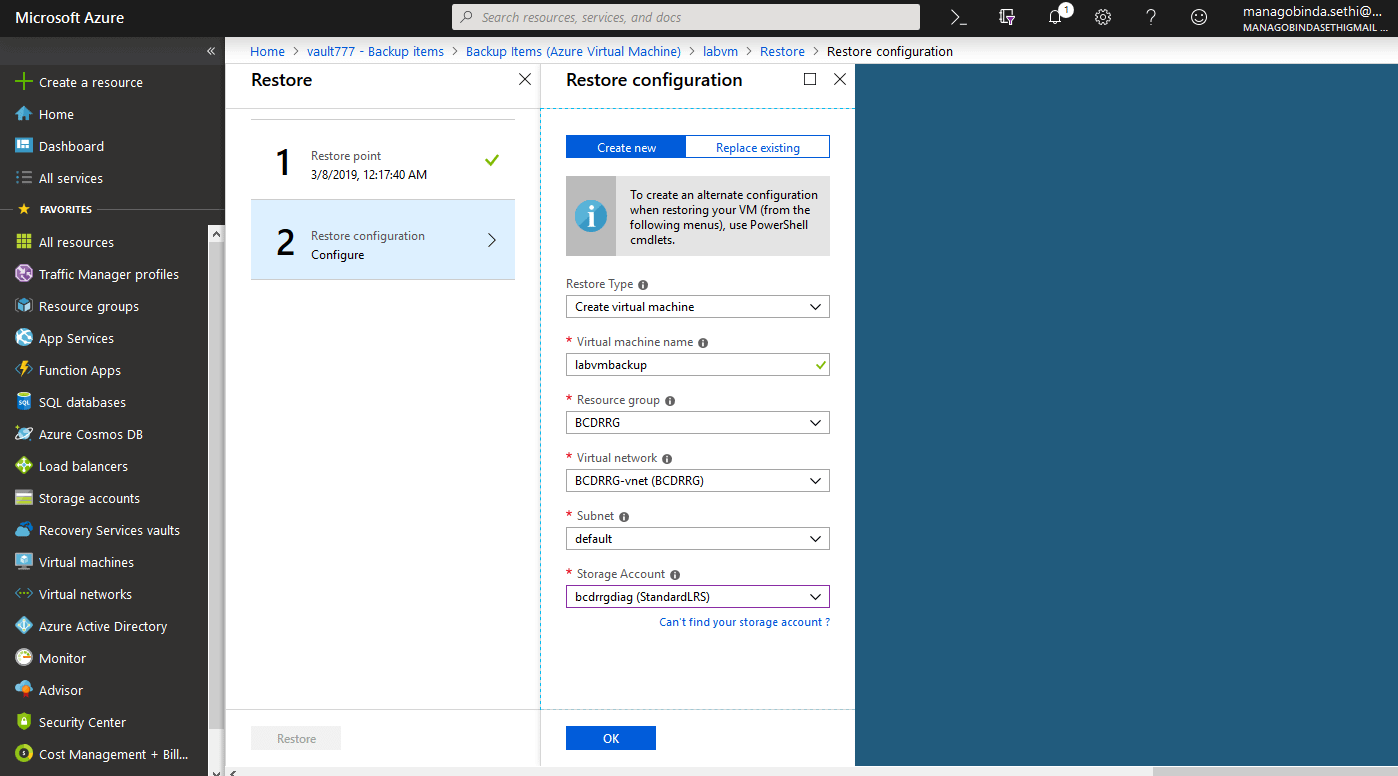The height and width of the screenshot is (776, 1398).
Task: Show info tooltip for Resource group
Action: (x=670, y=401)
